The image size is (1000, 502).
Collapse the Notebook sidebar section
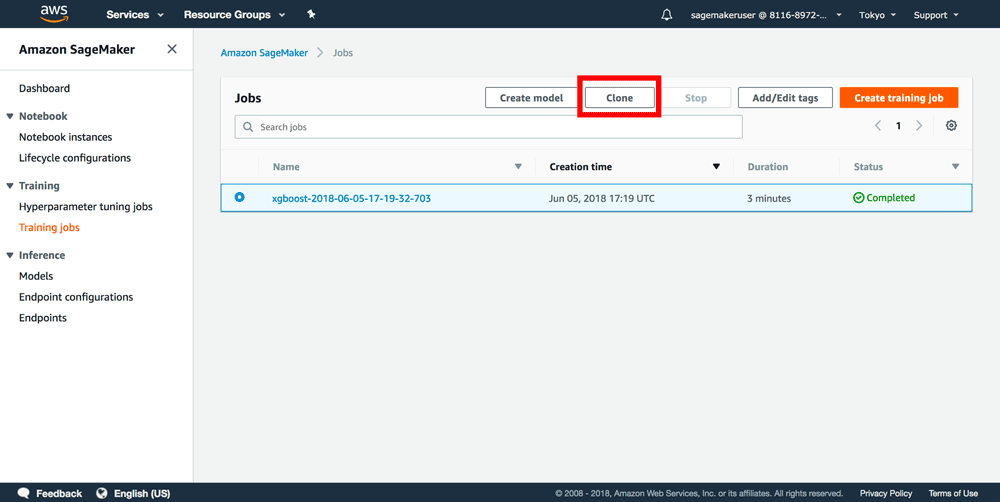point(10,116)
